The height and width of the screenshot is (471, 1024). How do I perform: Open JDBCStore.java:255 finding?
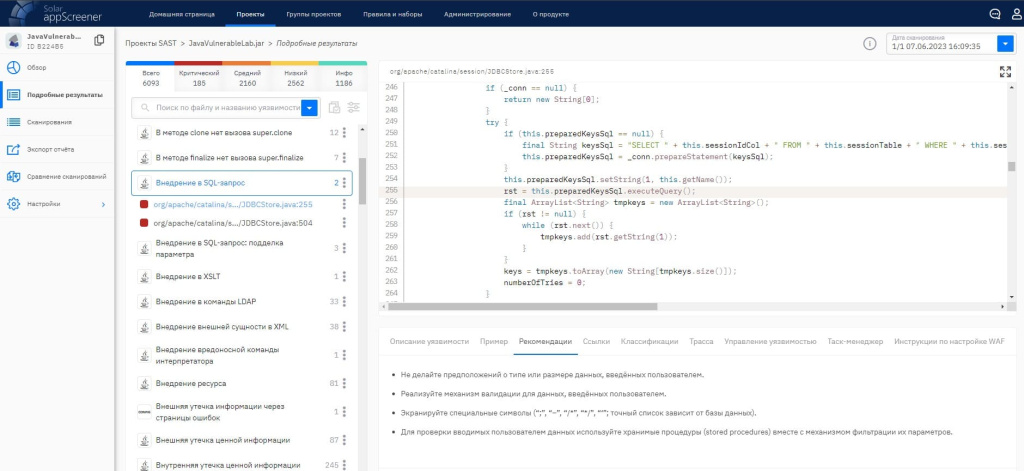click(x=232, y=204)
